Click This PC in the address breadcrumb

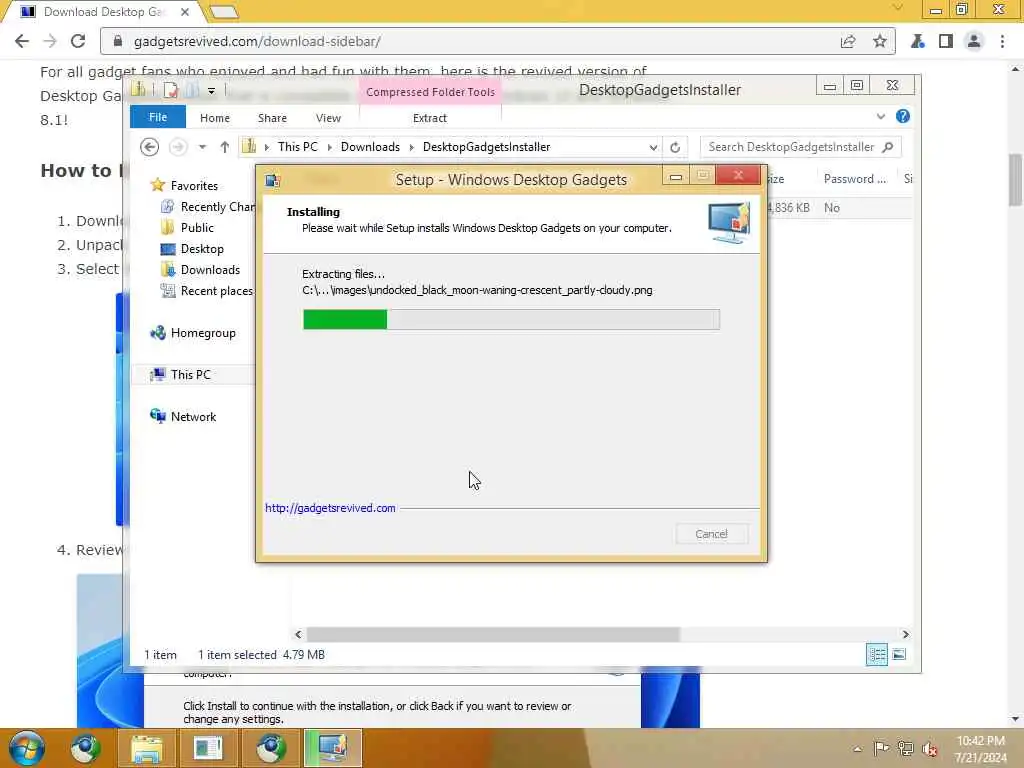[298, 147]
